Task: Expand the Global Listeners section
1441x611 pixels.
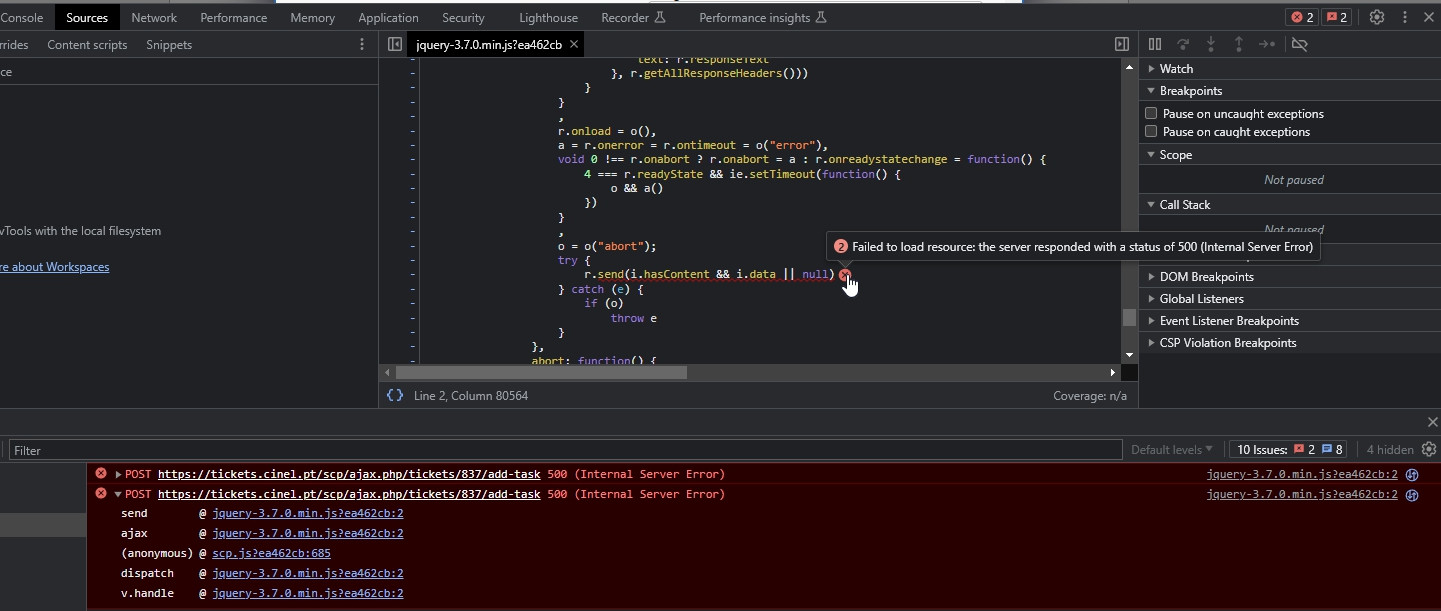Action: 1290,299
